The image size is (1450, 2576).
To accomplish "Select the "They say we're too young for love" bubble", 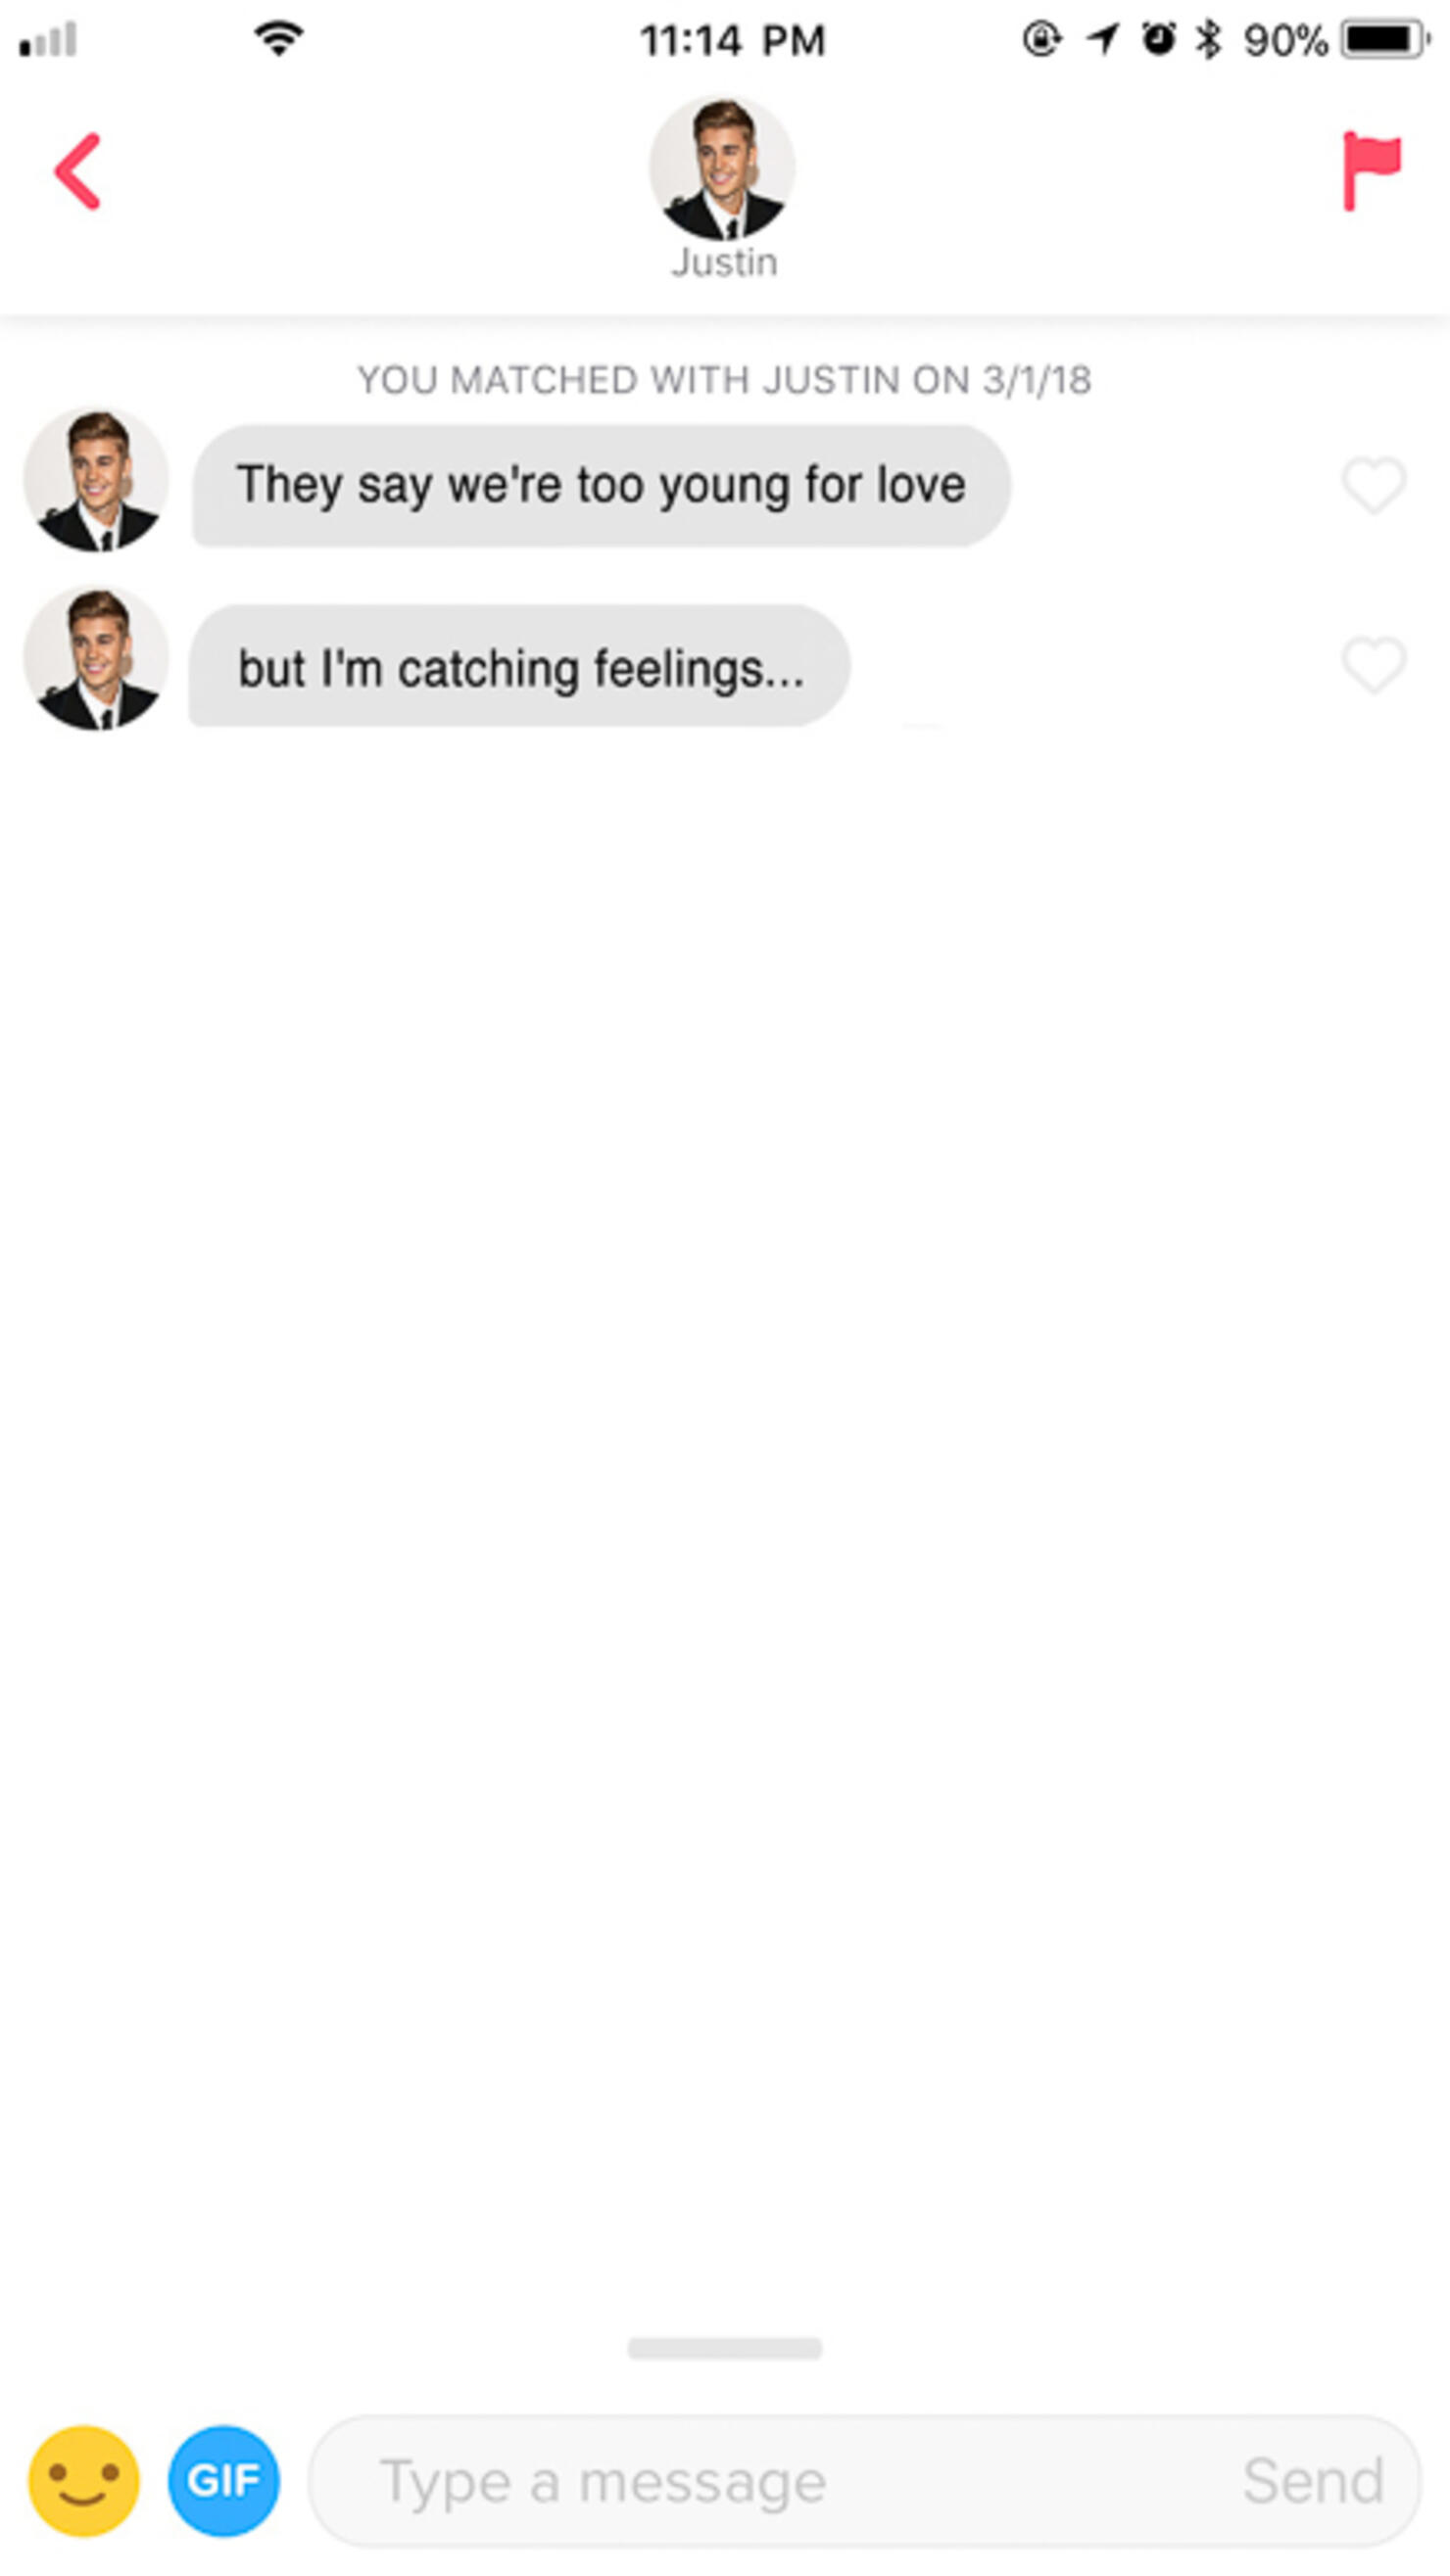I will 601,486.
